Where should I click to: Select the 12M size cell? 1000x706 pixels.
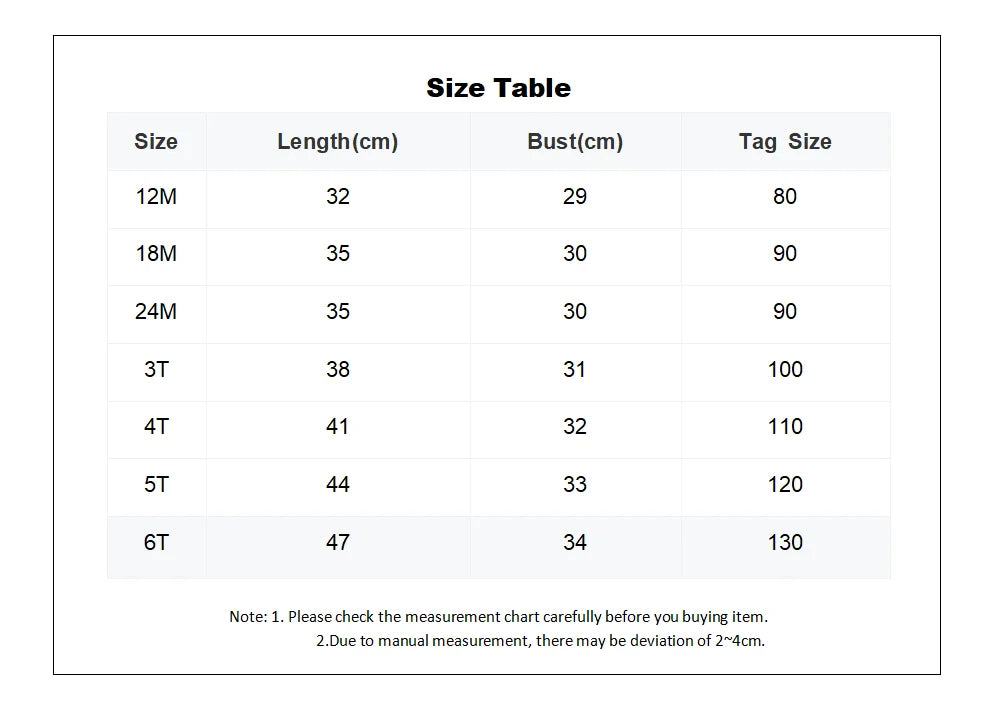pyautogui.click(x=156, y=196)
